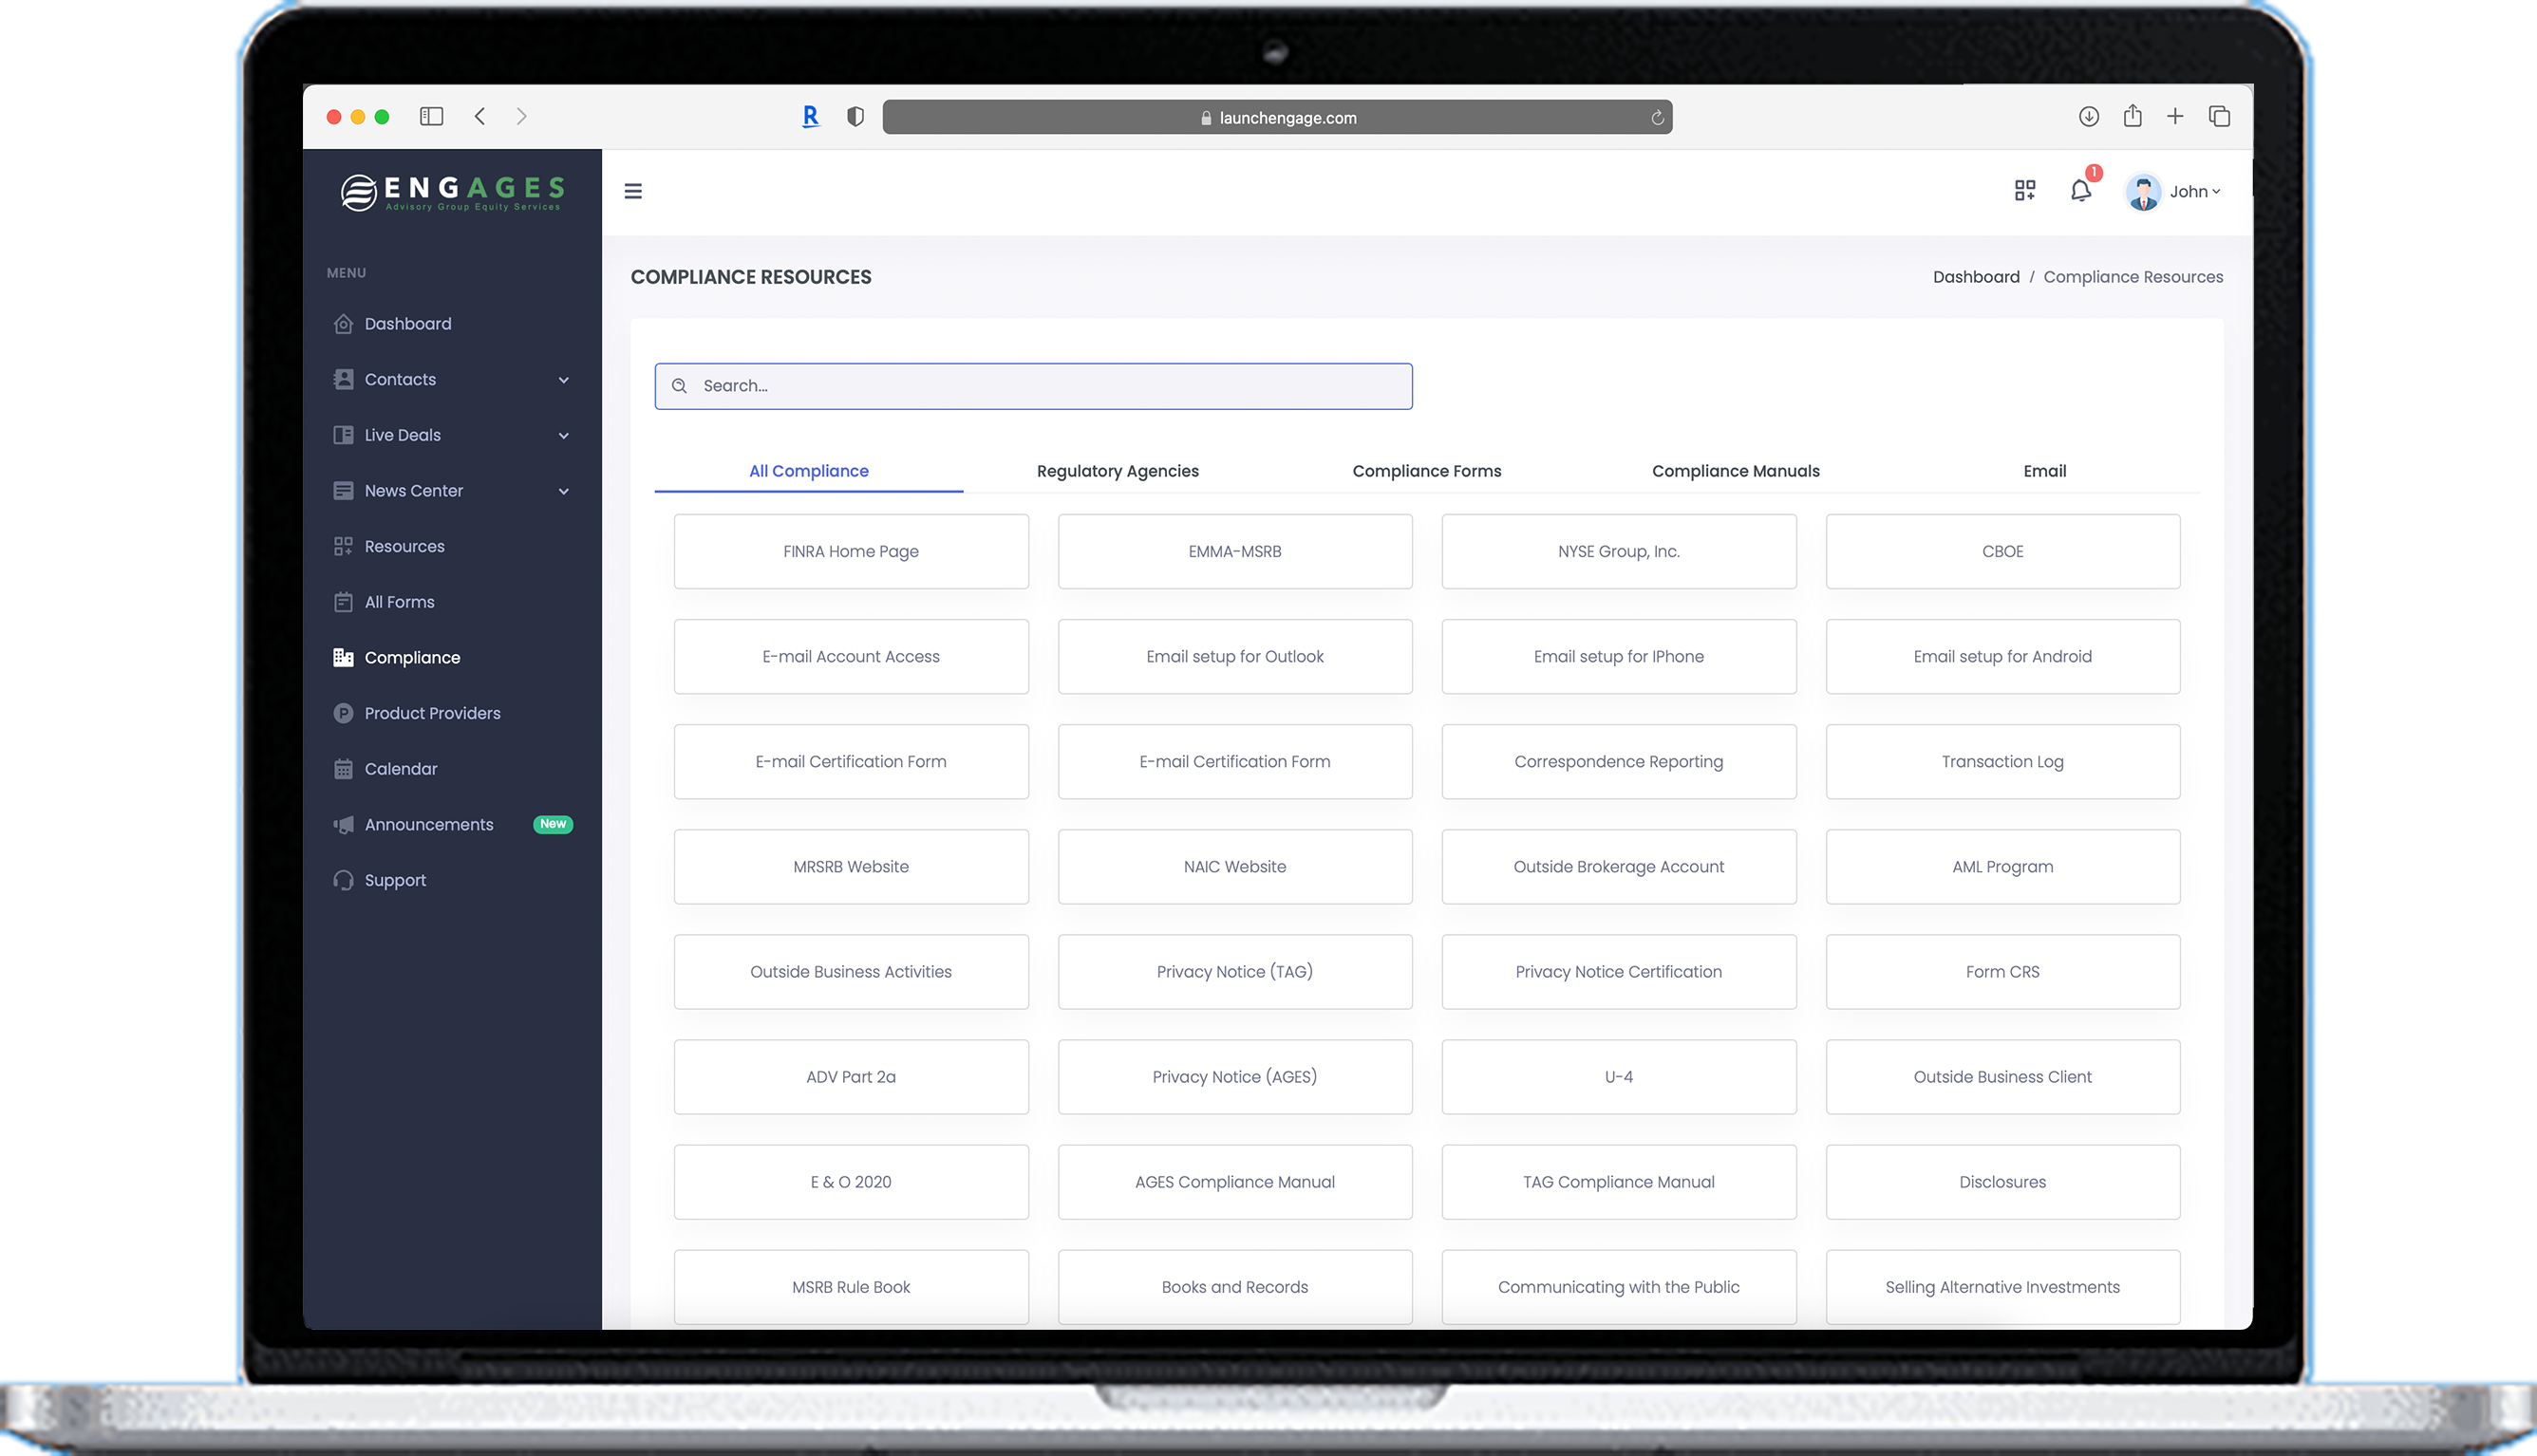The image size is (2537, 1456).
Task: Open Safari downloads icon
Action: [2088, 117]
